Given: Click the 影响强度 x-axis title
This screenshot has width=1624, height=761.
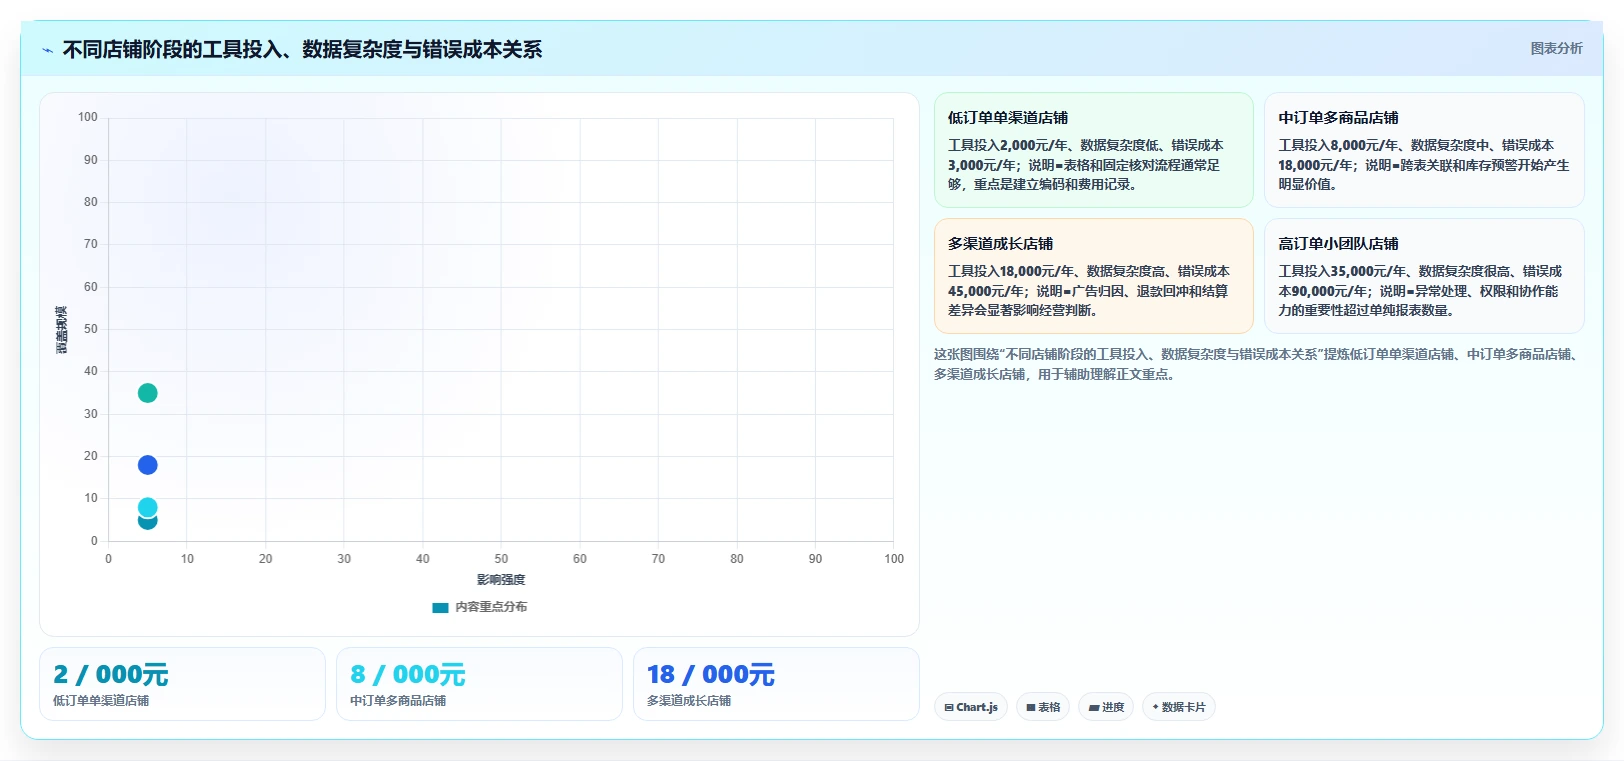Looking at the screenshot, I should point(501,580).
